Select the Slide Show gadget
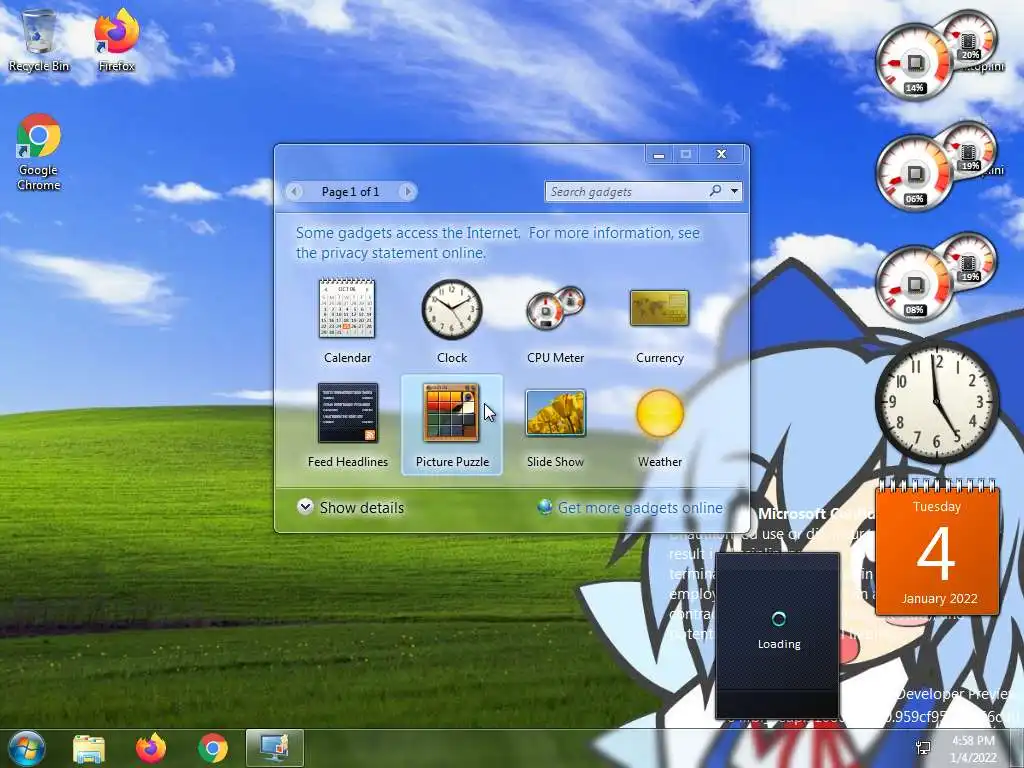The width and height of the screenshot is (1024, 768). point(555,413)
